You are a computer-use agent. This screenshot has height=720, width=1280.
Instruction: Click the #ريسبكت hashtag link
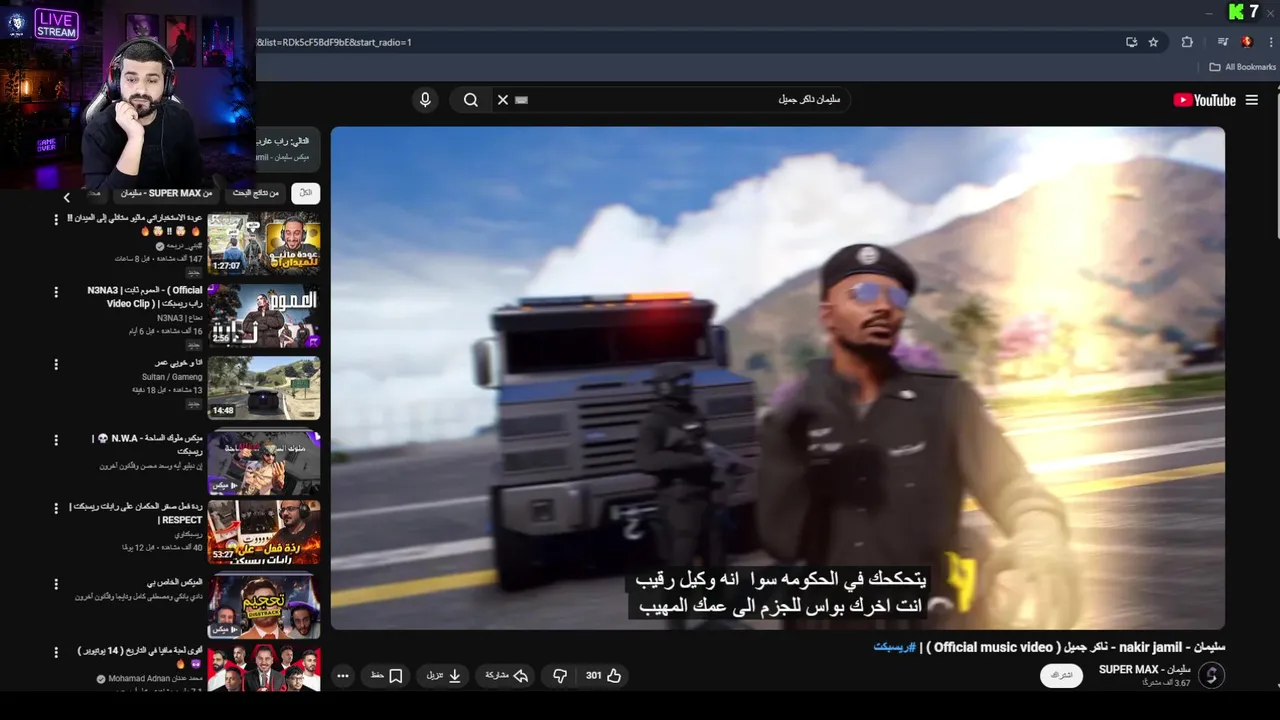[894, 647]
